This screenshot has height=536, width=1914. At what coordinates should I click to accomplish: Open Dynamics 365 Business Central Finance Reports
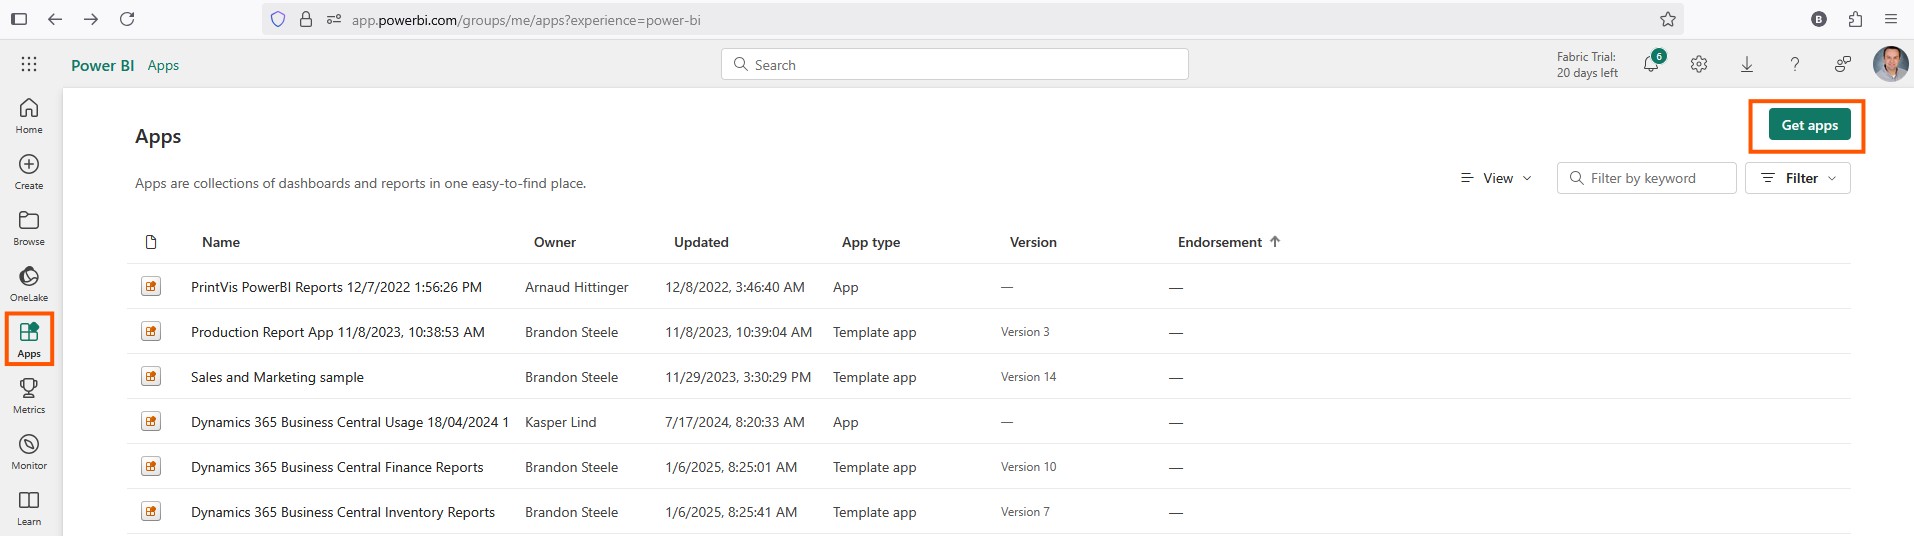337,467
